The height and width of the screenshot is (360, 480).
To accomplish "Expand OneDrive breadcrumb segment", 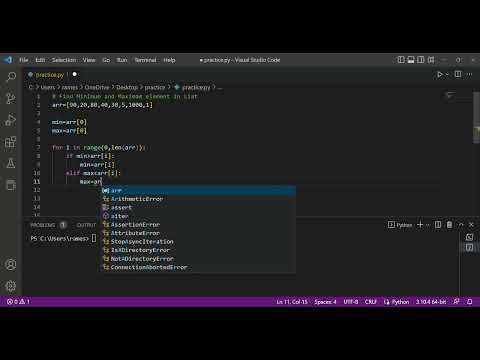I will click(97, 87).
